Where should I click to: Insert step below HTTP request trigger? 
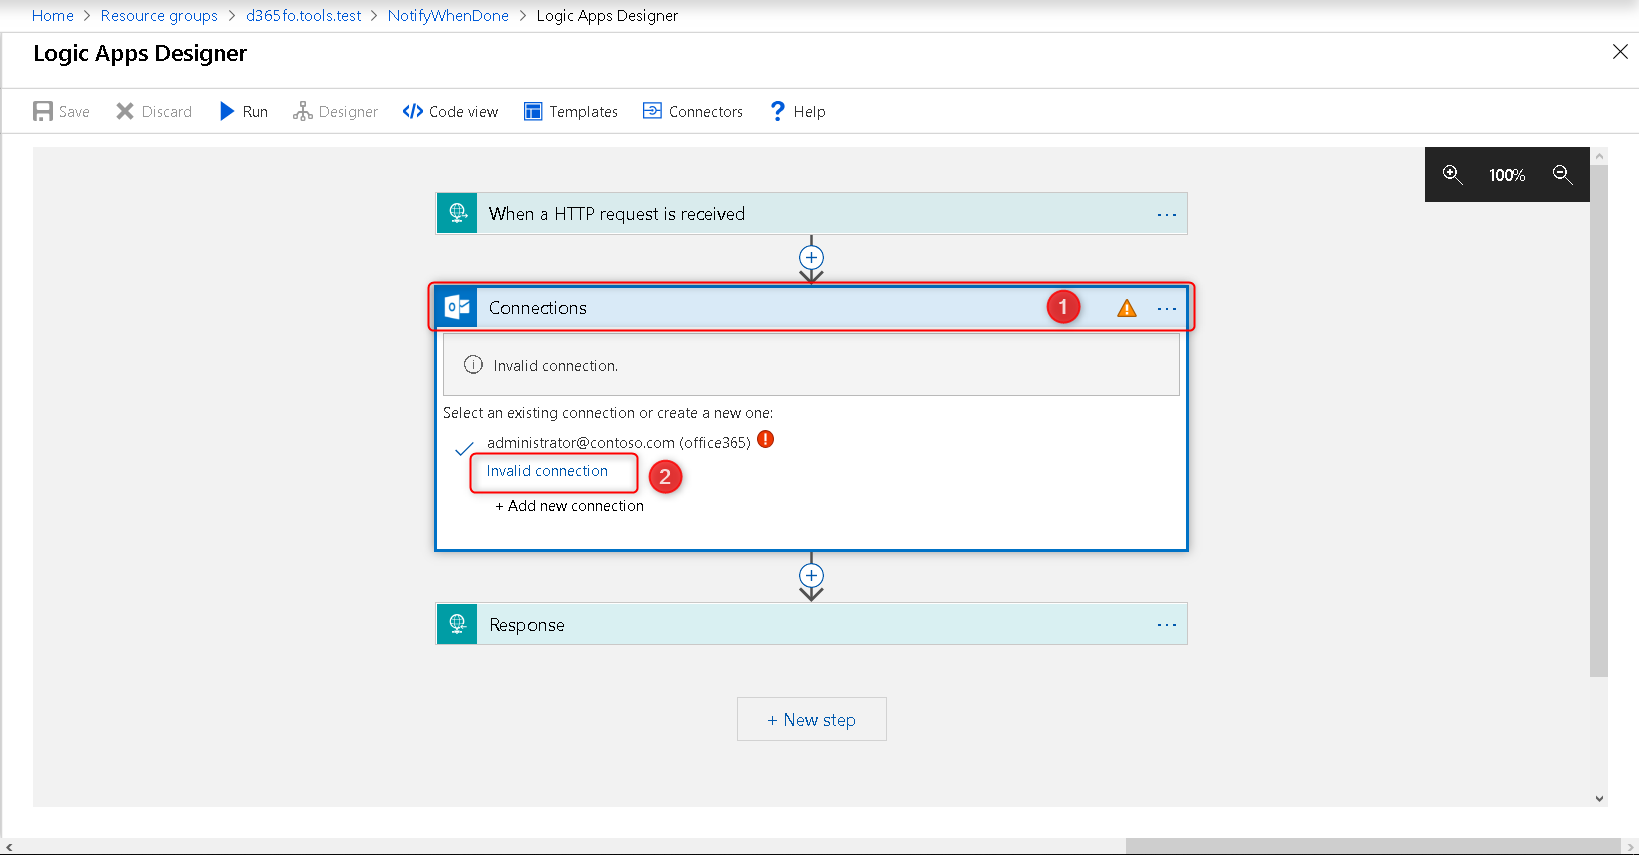(811, 257)
